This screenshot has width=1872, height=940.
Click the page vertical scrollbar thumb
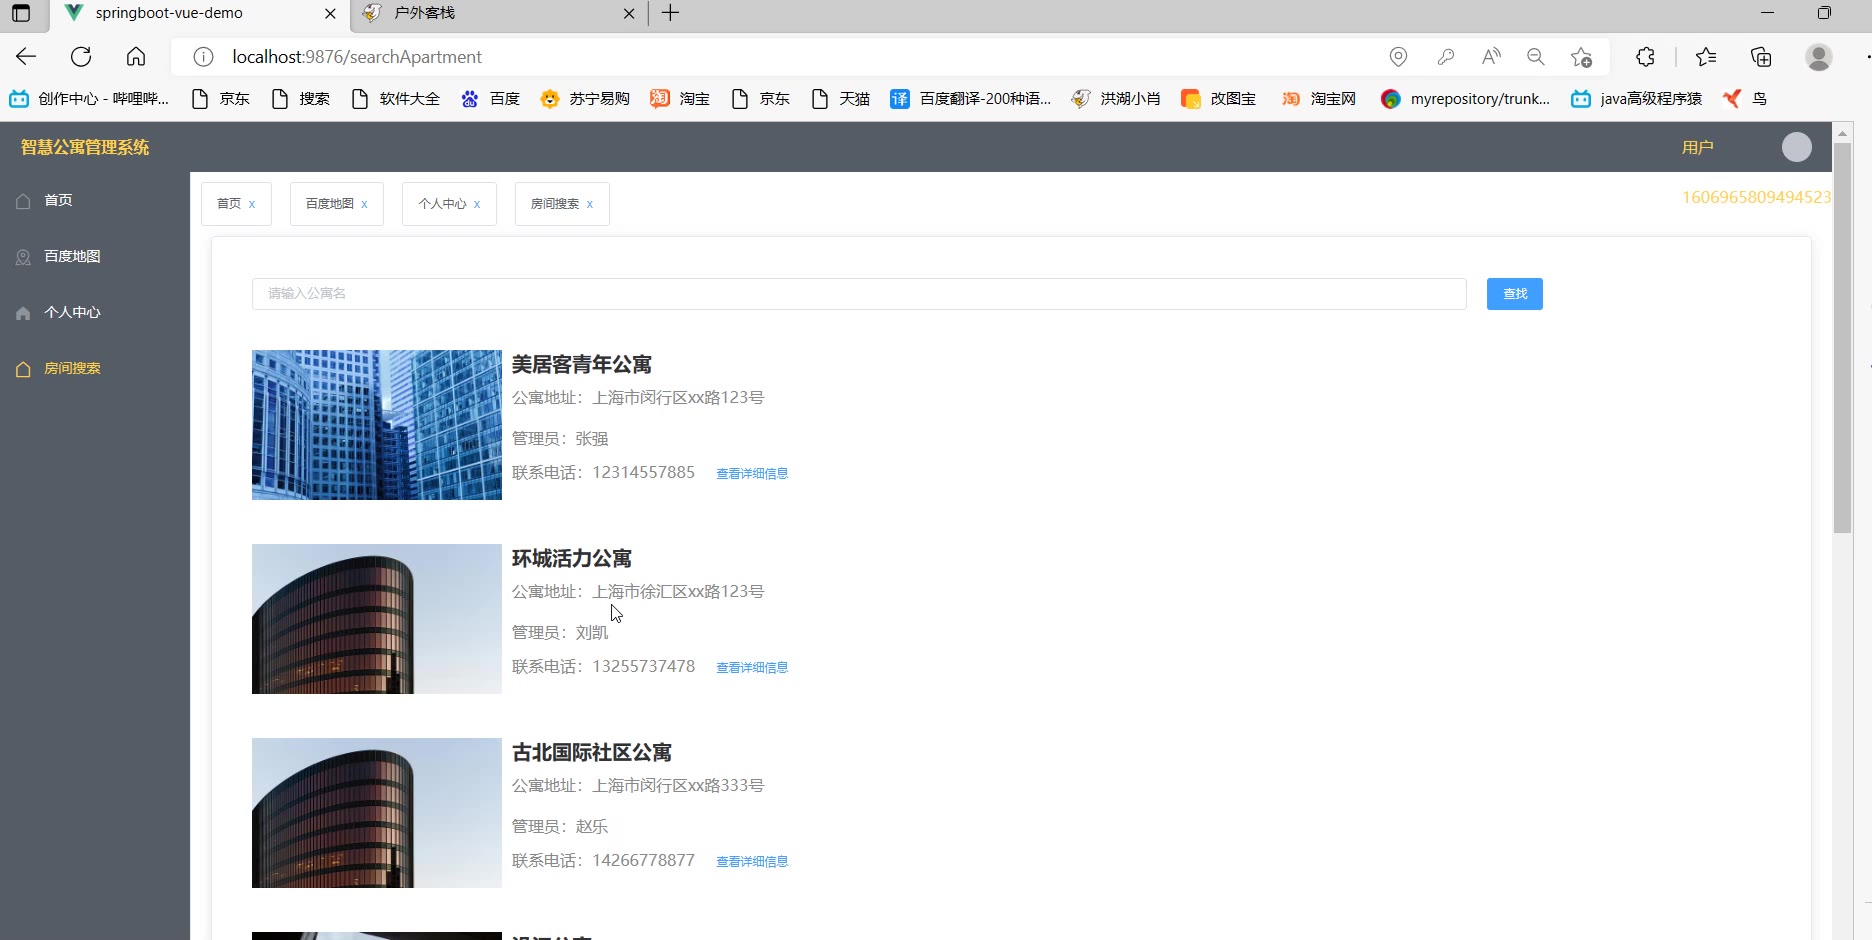(1843, 338)
